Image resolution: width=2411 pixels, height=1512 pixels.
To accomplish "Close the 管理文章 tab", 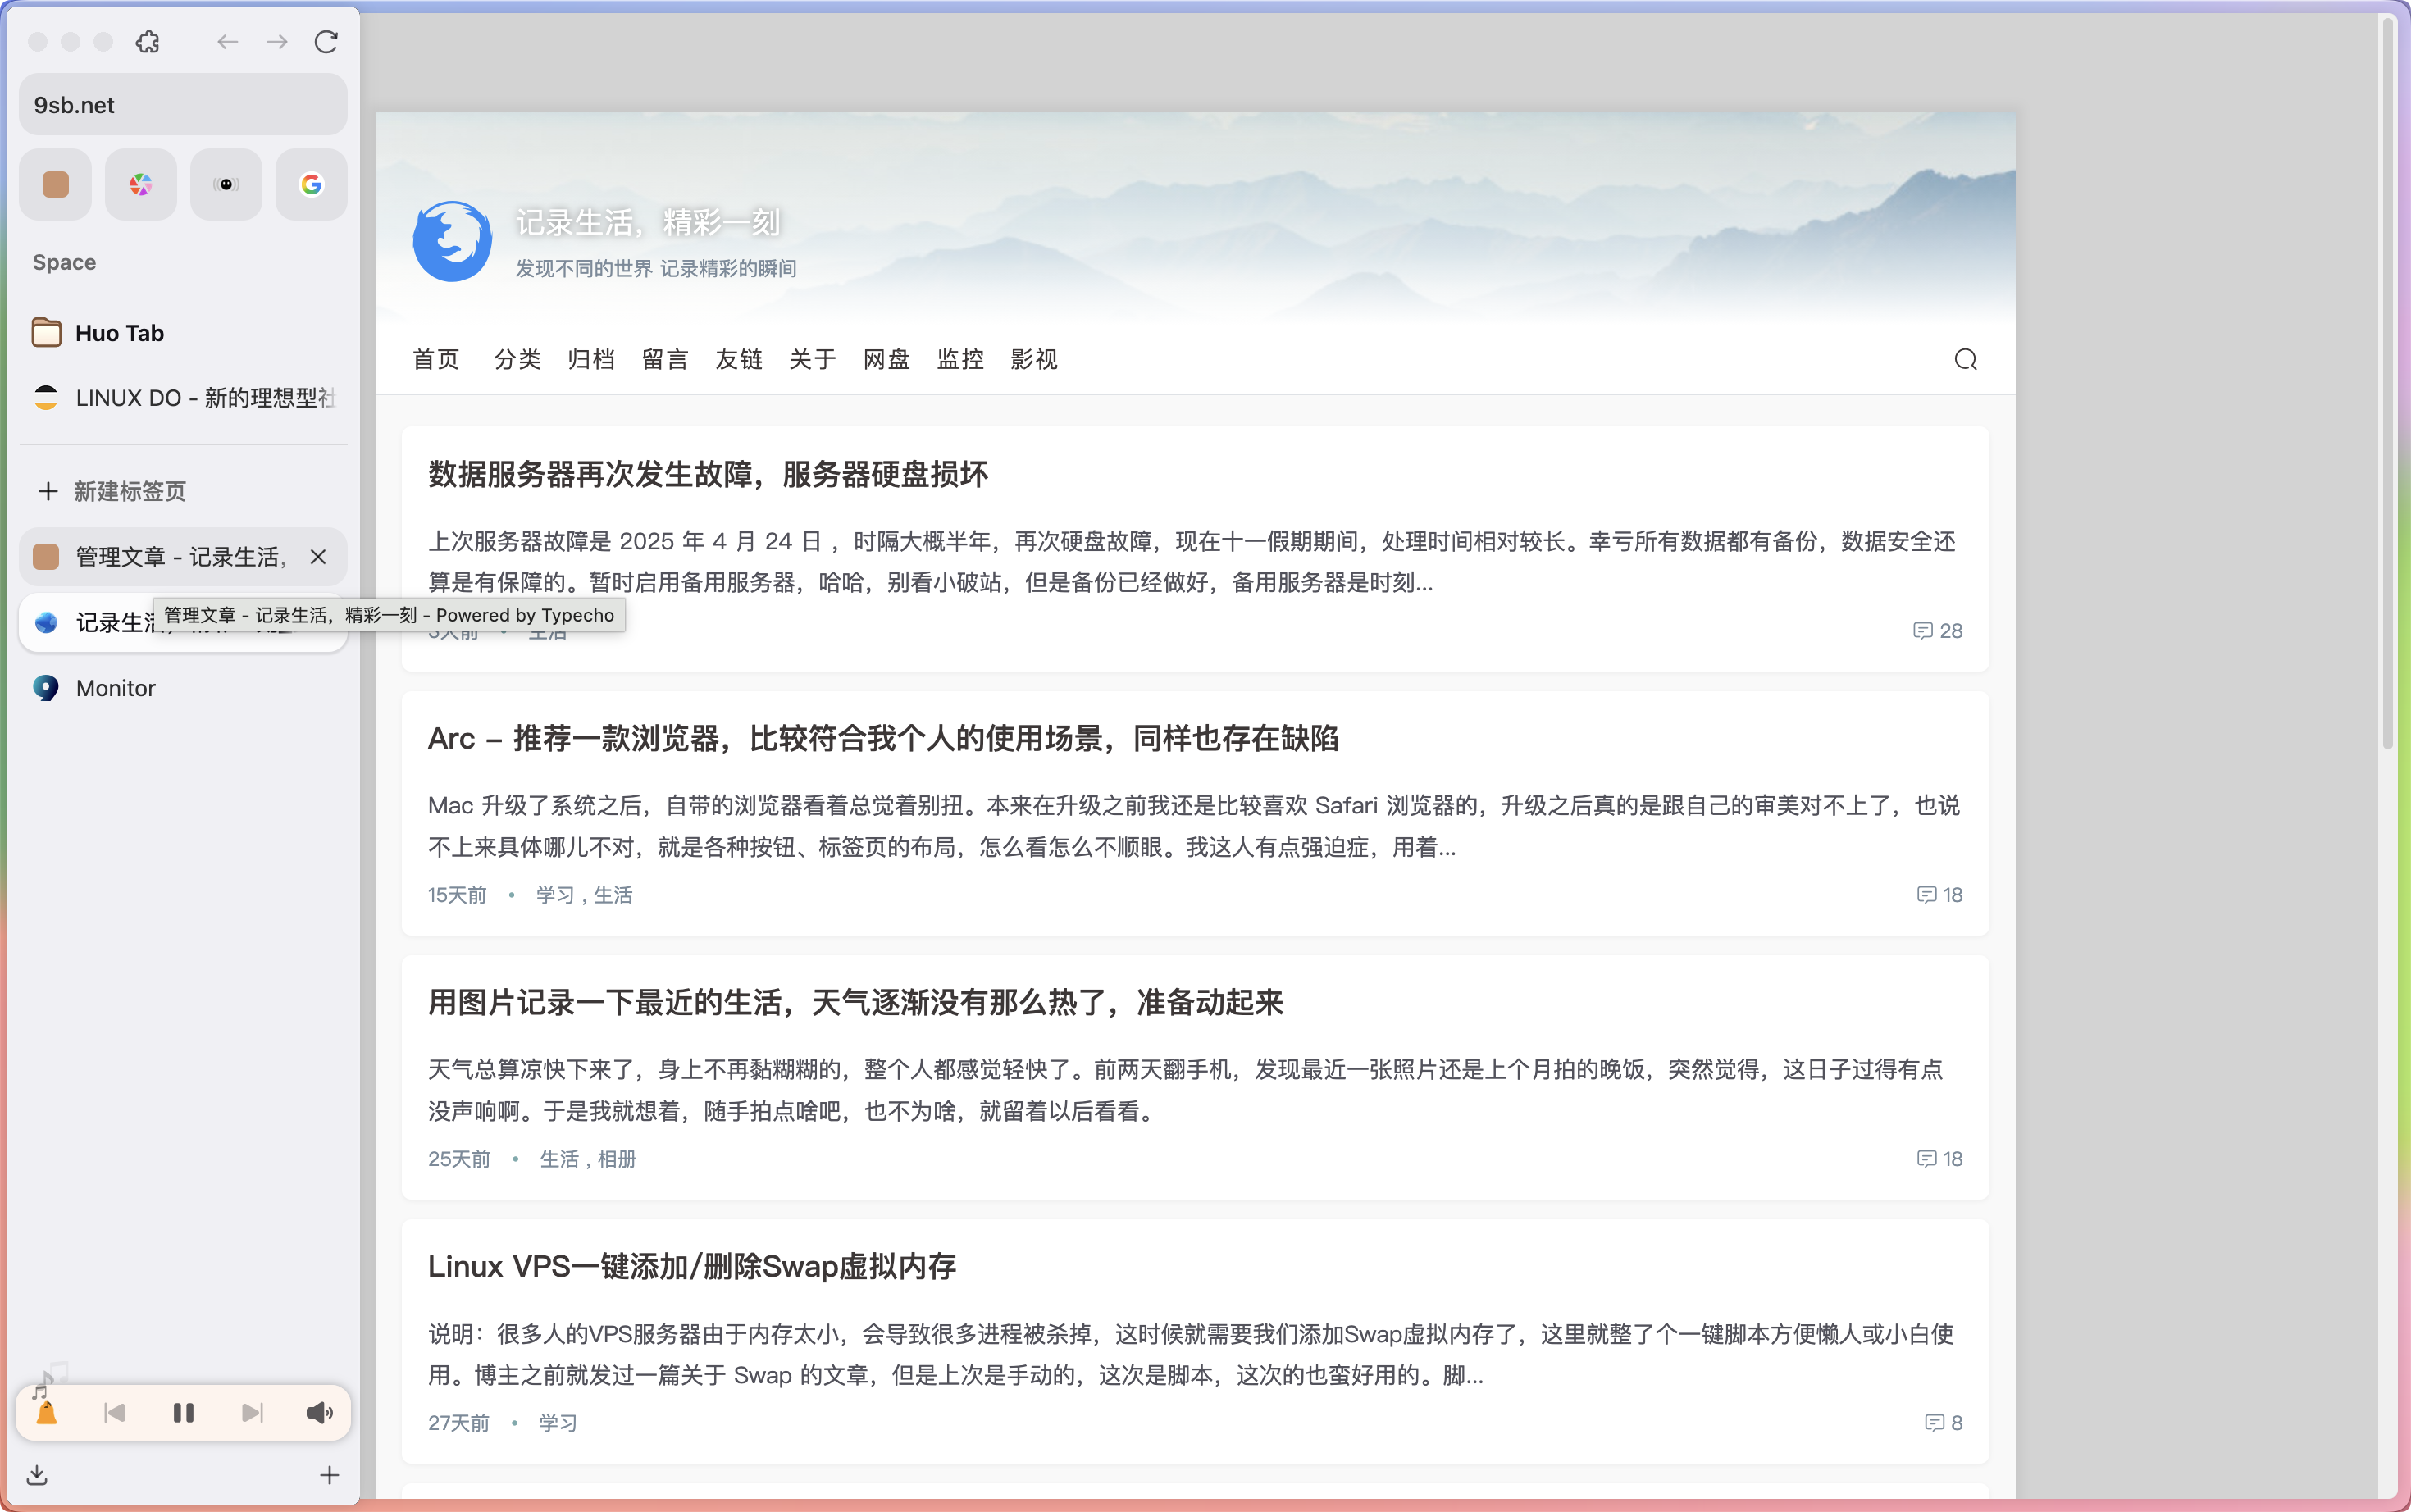I will coord(318,557).
